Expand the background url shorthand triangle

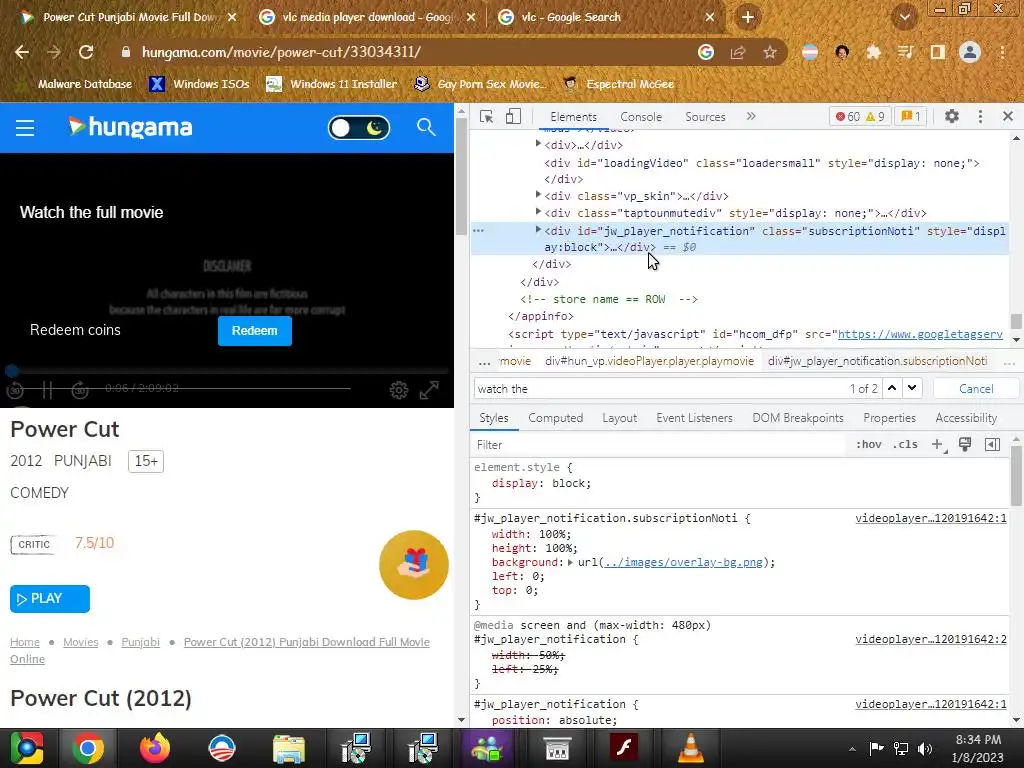pos(570,562)
